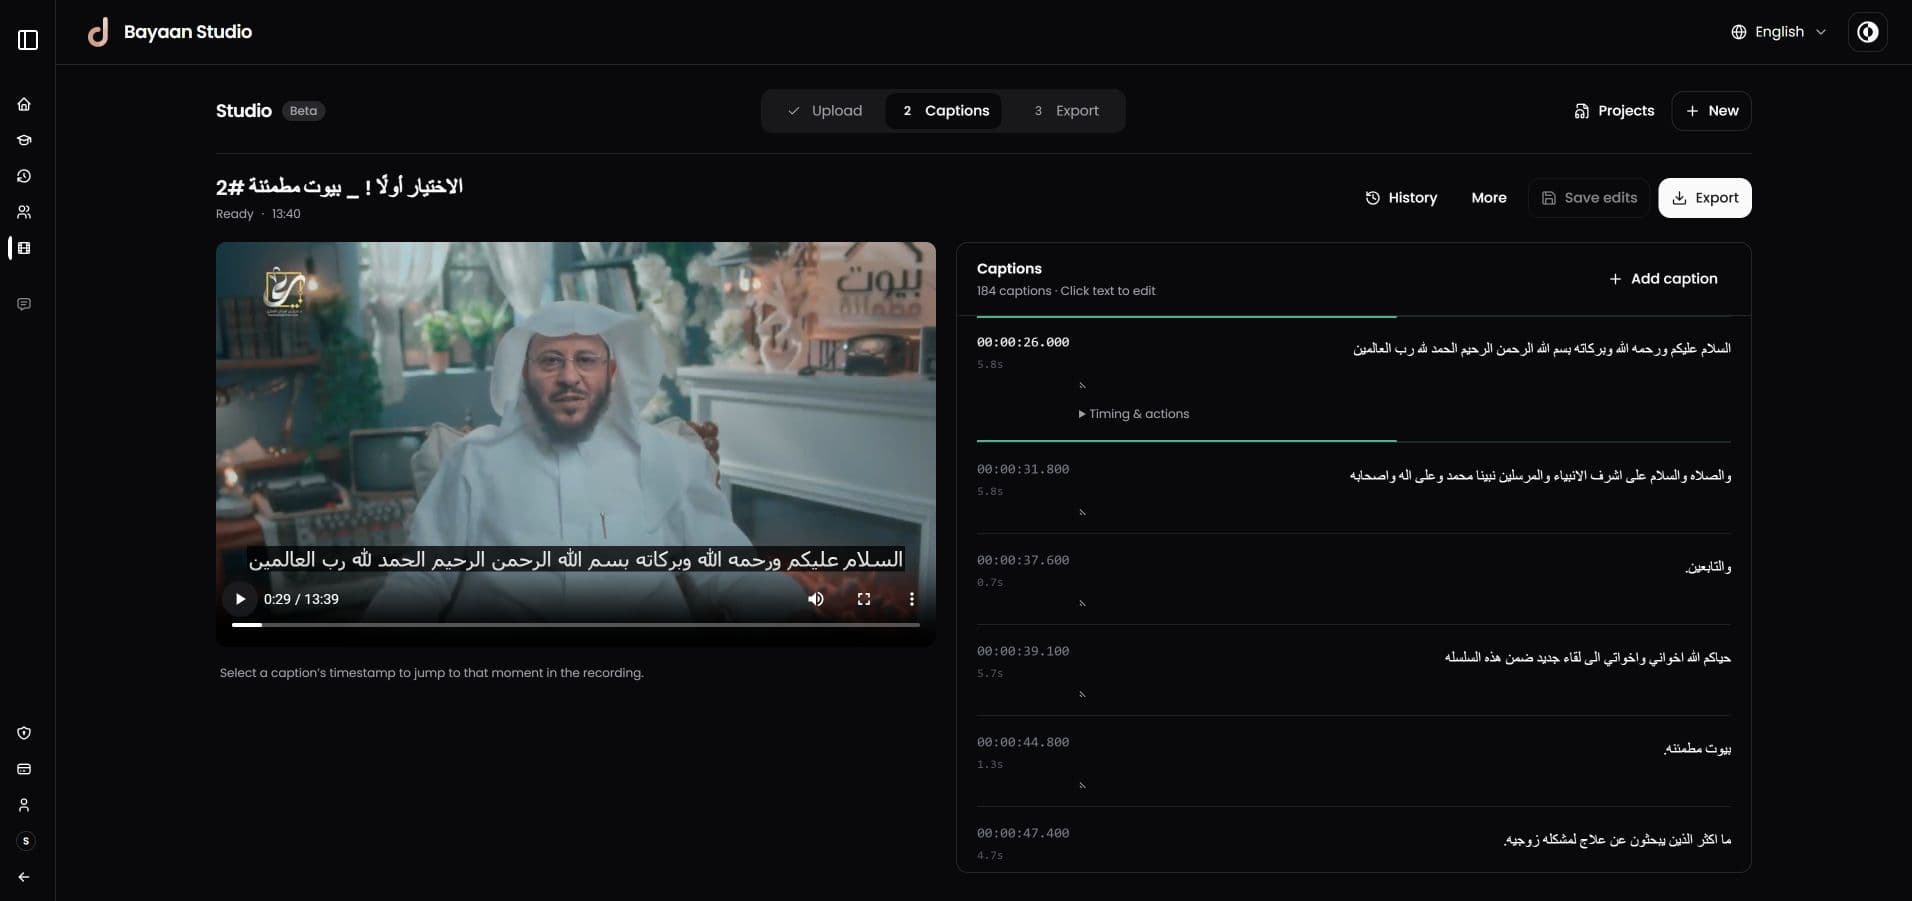The height and width of the screenshot is (901, 1912).
Task: Seek using the video progress bar
Action: [x=576, y=625]
